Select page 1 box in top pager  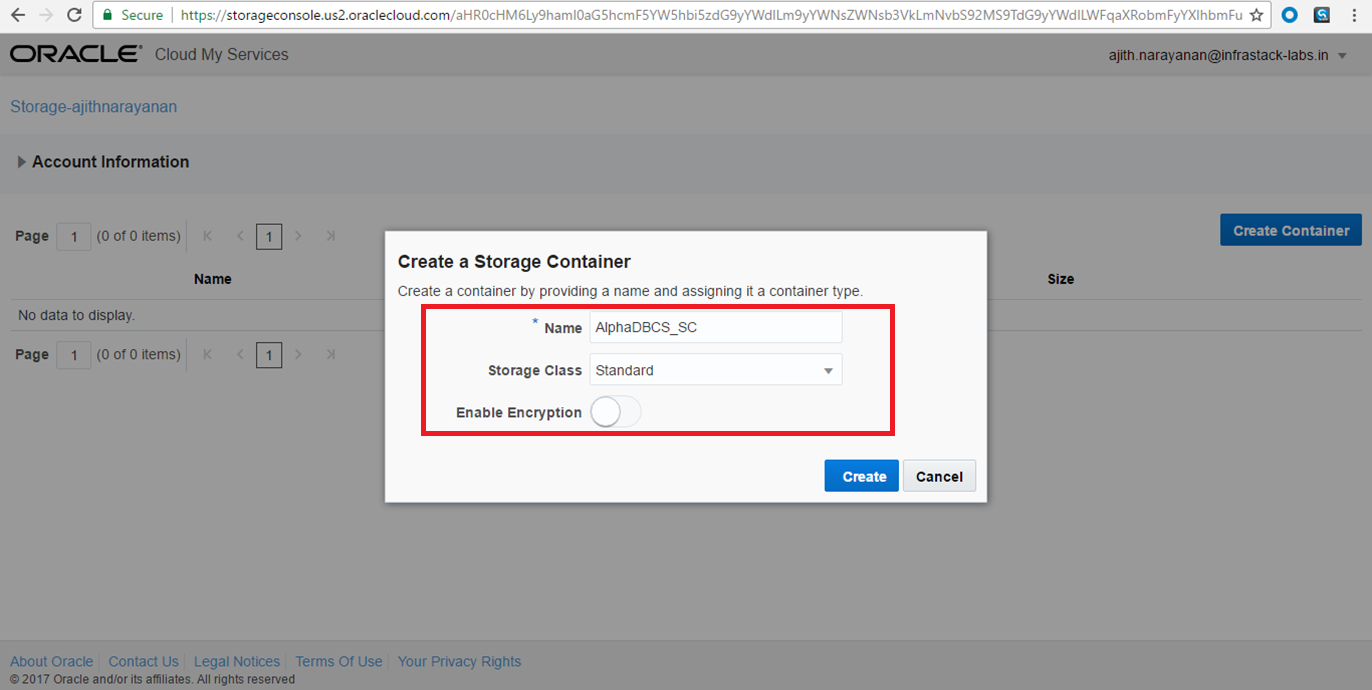[269, 237]
